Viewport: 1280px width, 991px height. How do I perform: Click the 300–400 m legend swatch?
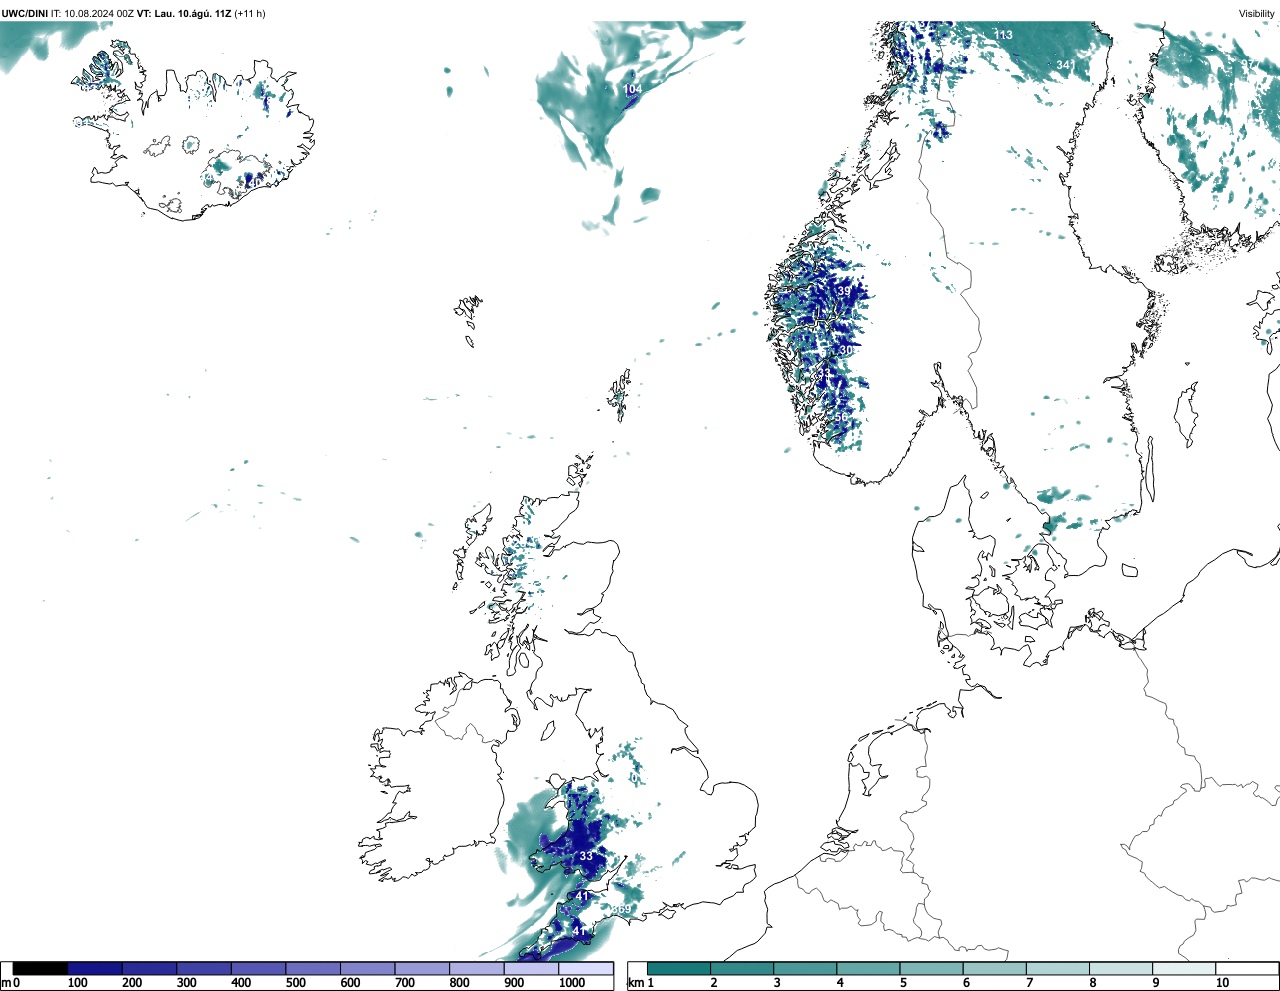pyautogui.click(x=204, y=969)
